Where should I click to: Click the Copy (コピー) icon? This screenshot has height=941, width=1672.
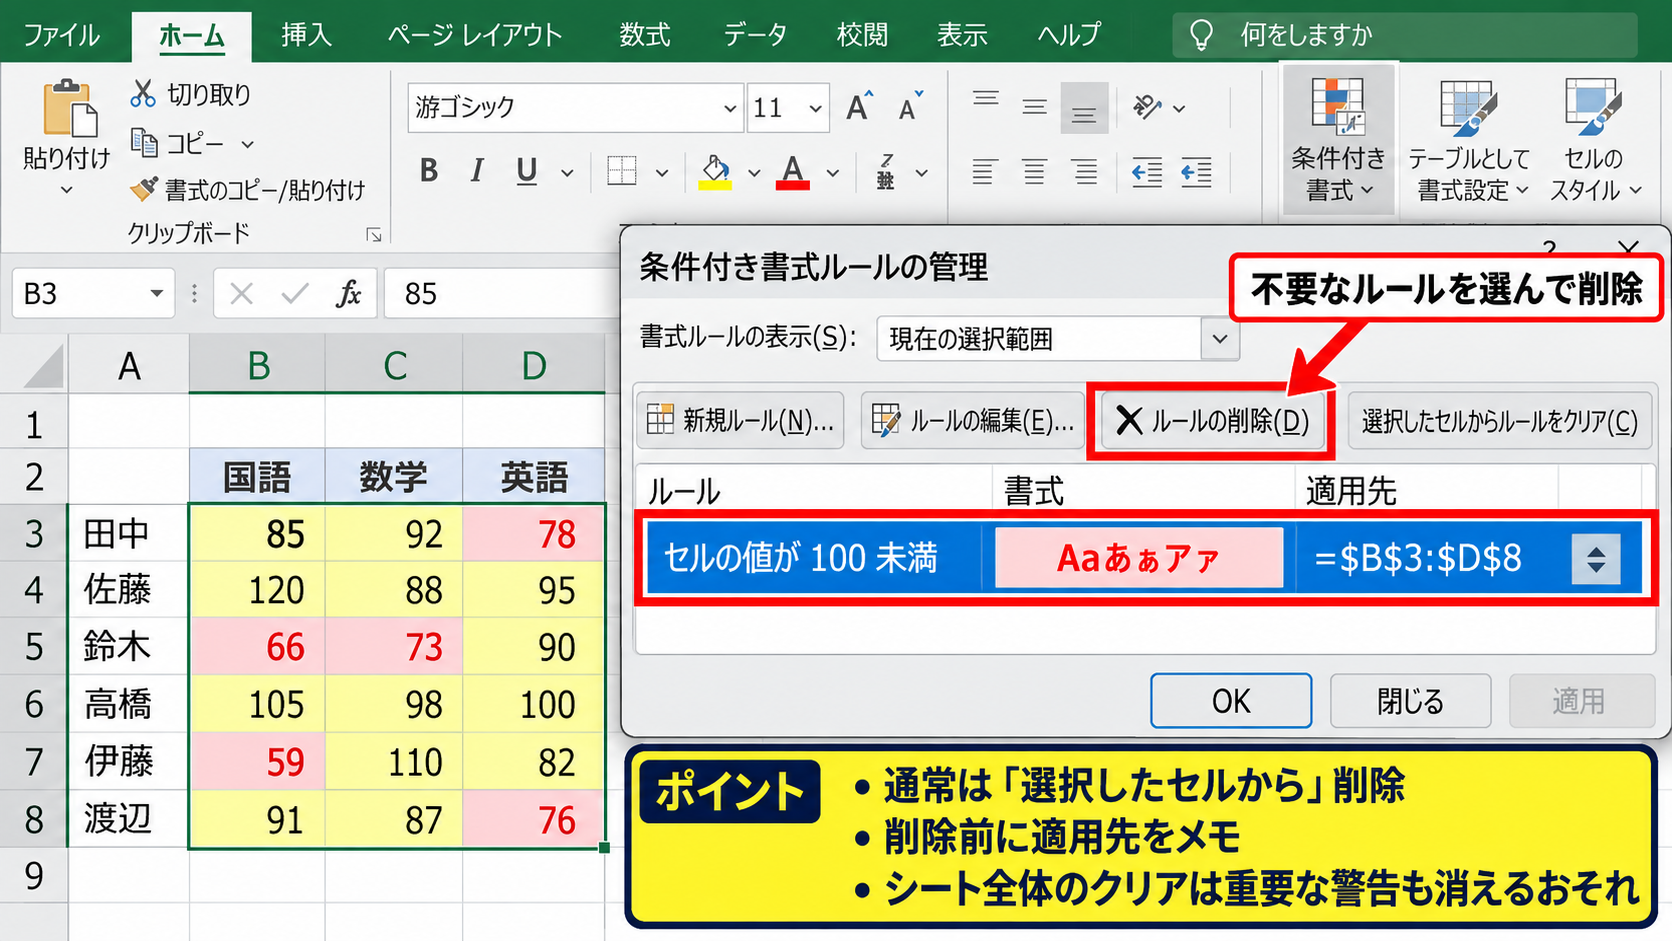pos(144,143)
